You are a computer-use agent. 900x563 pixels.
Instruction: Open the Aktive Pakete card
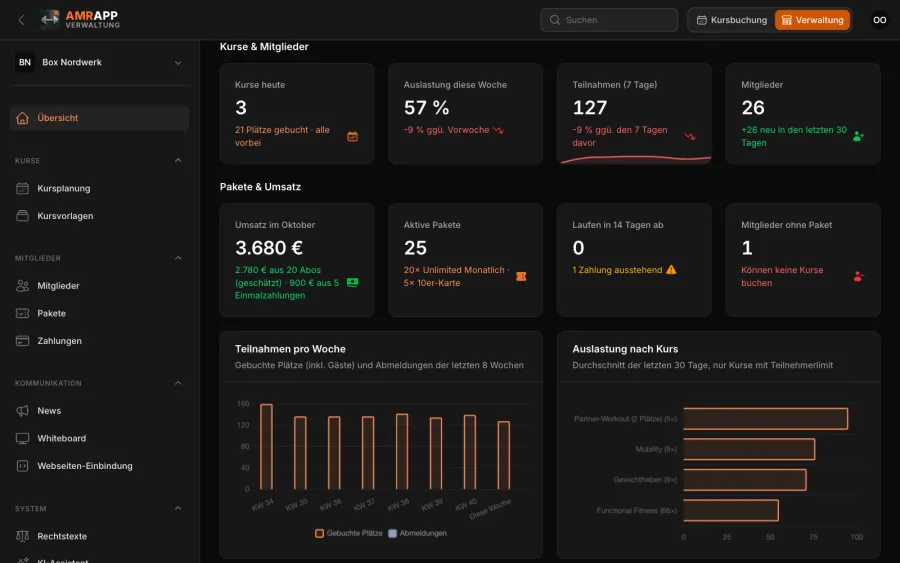(465, 259)
